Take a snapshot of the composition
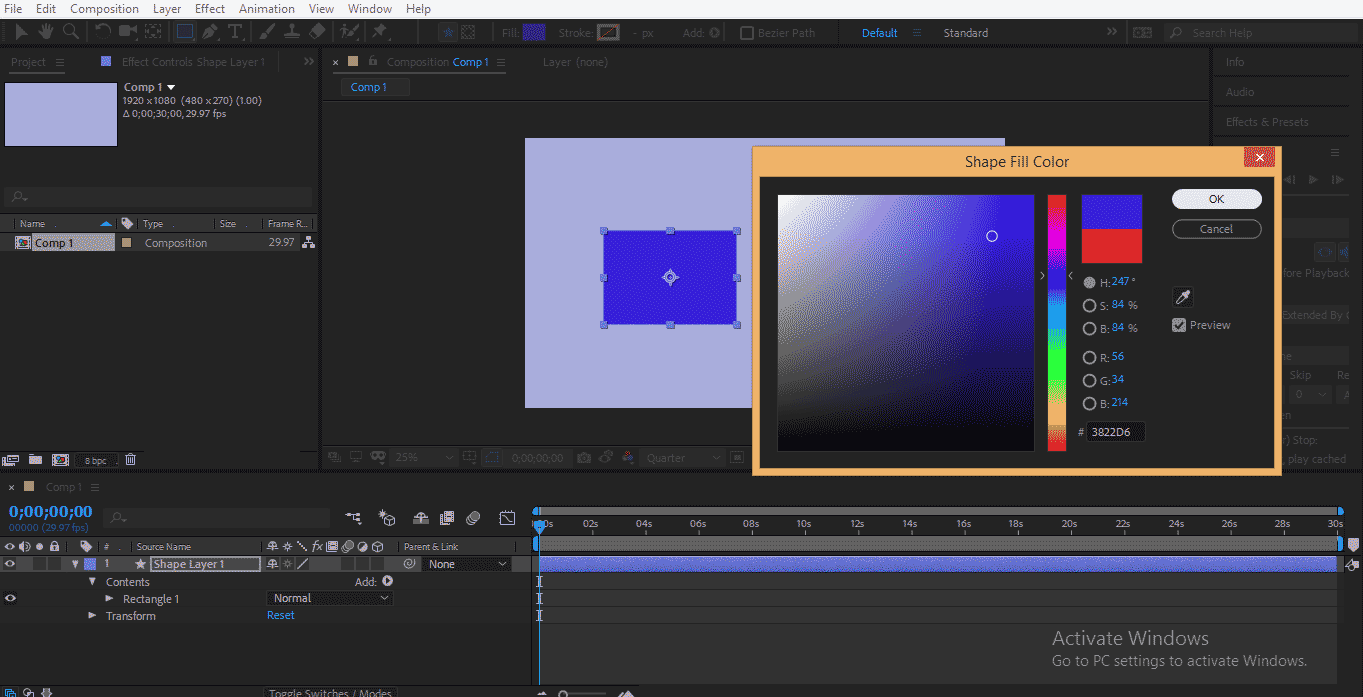 coord(584,457)
